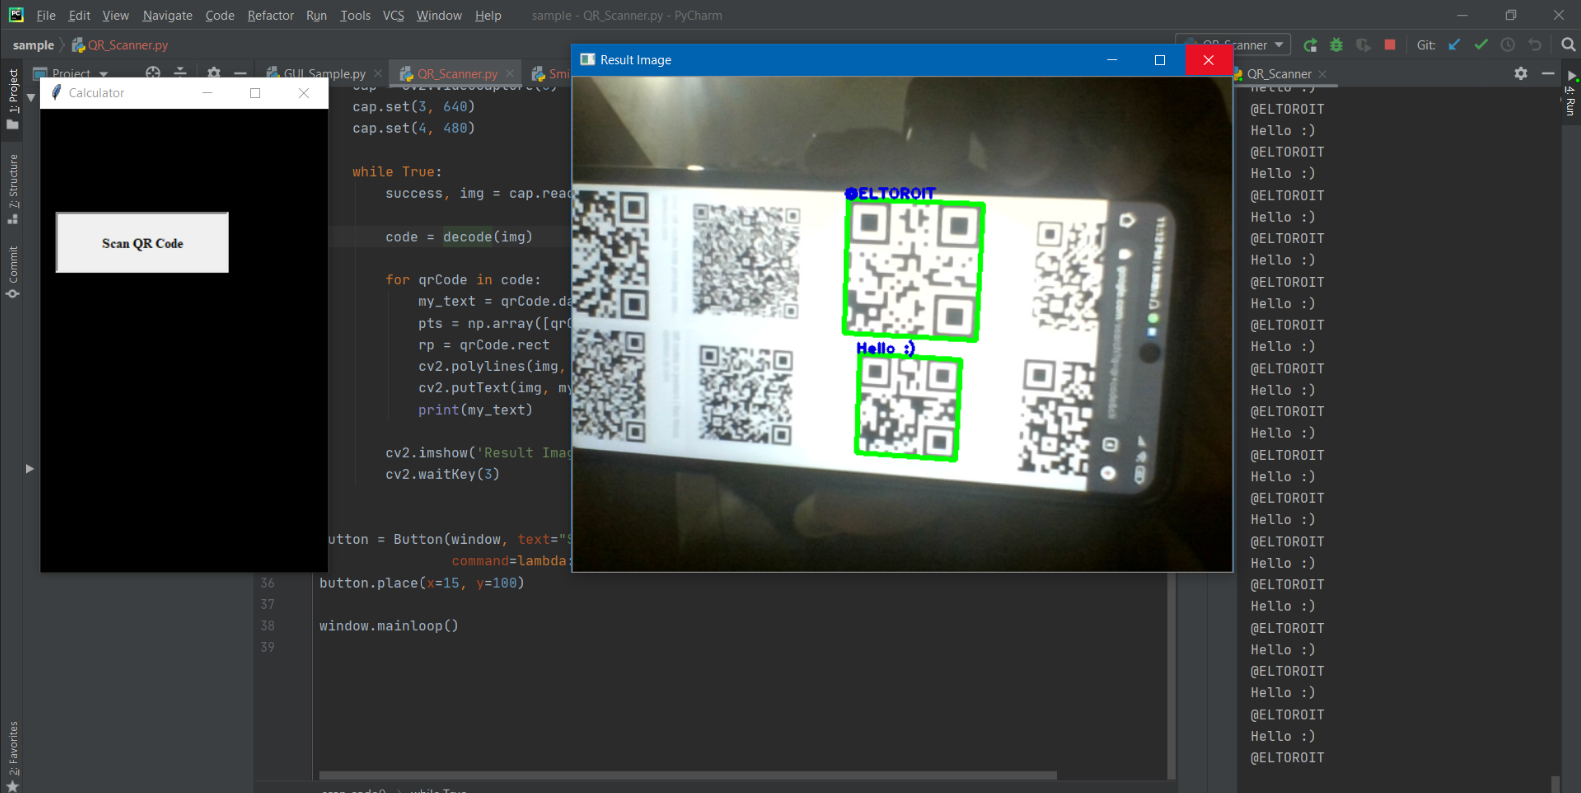
Task: Toggle the Project side tool button
Action: click(13, 99)
